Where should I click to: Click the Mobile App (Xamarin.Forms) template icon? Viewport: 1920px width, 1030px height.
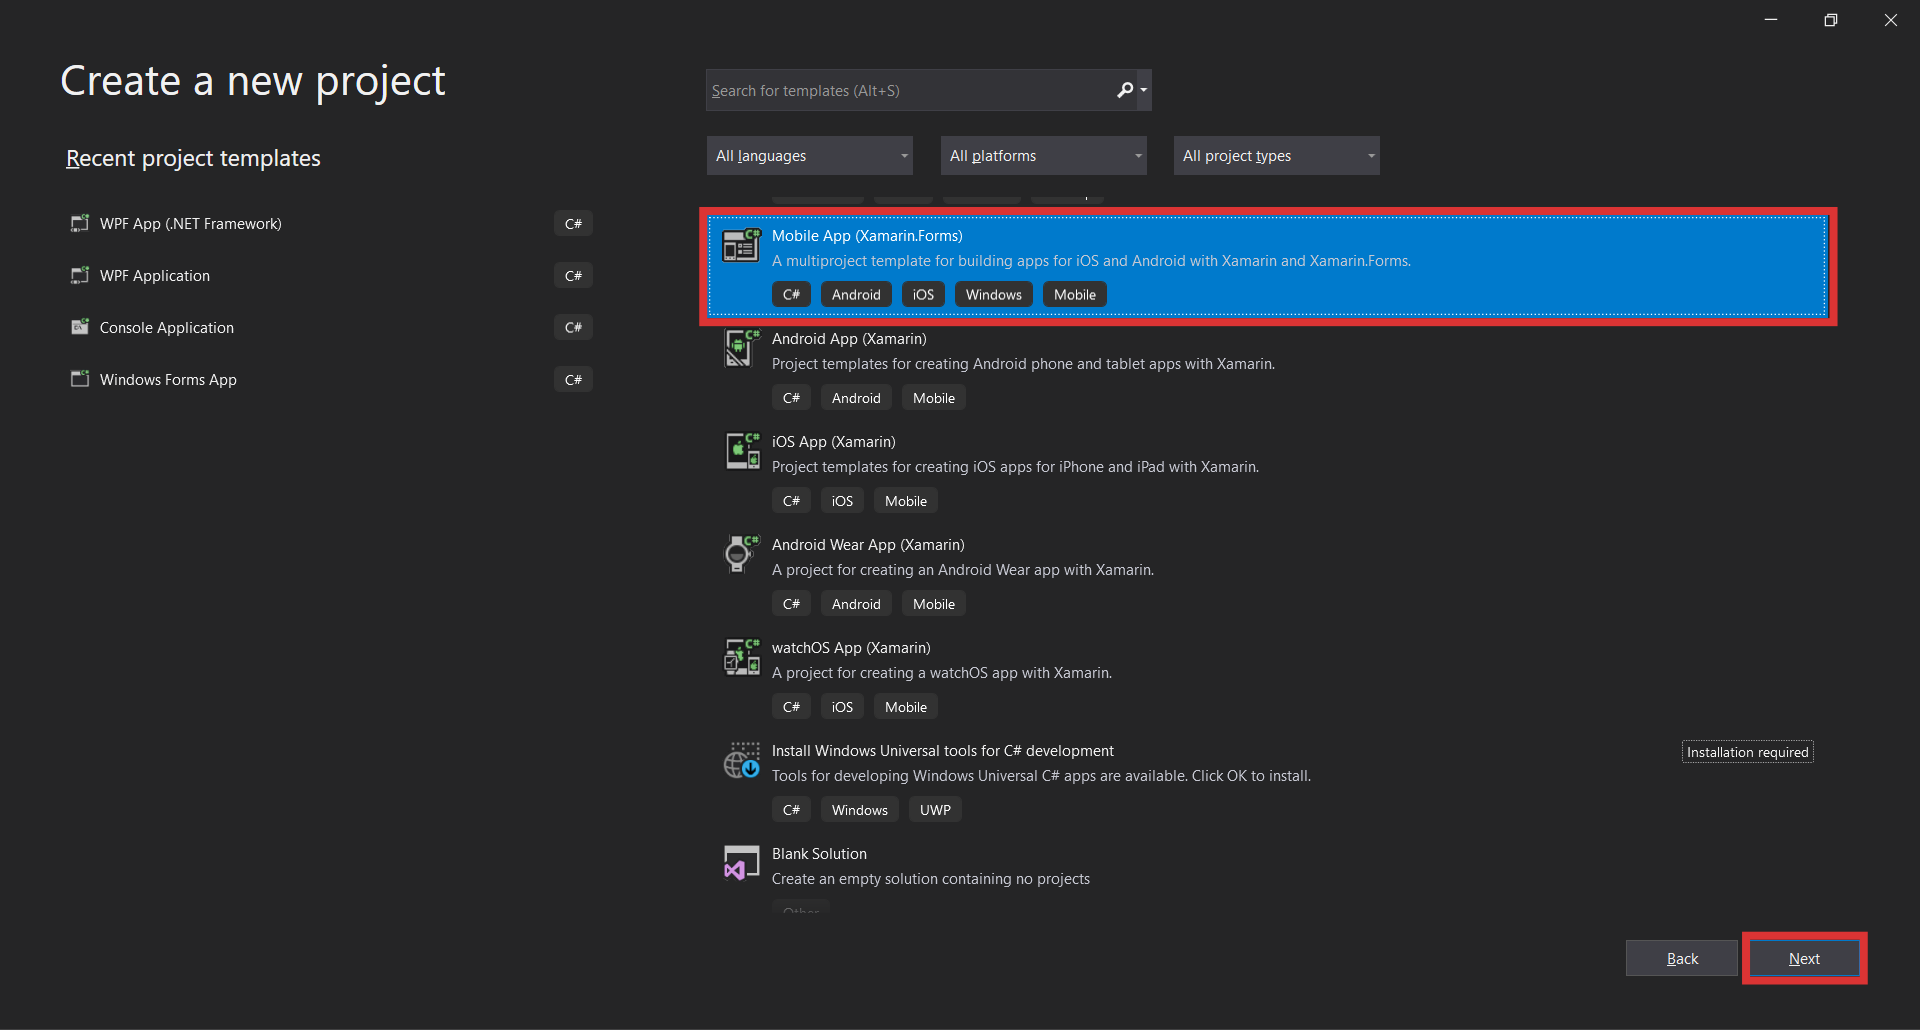tap(741, 245)
